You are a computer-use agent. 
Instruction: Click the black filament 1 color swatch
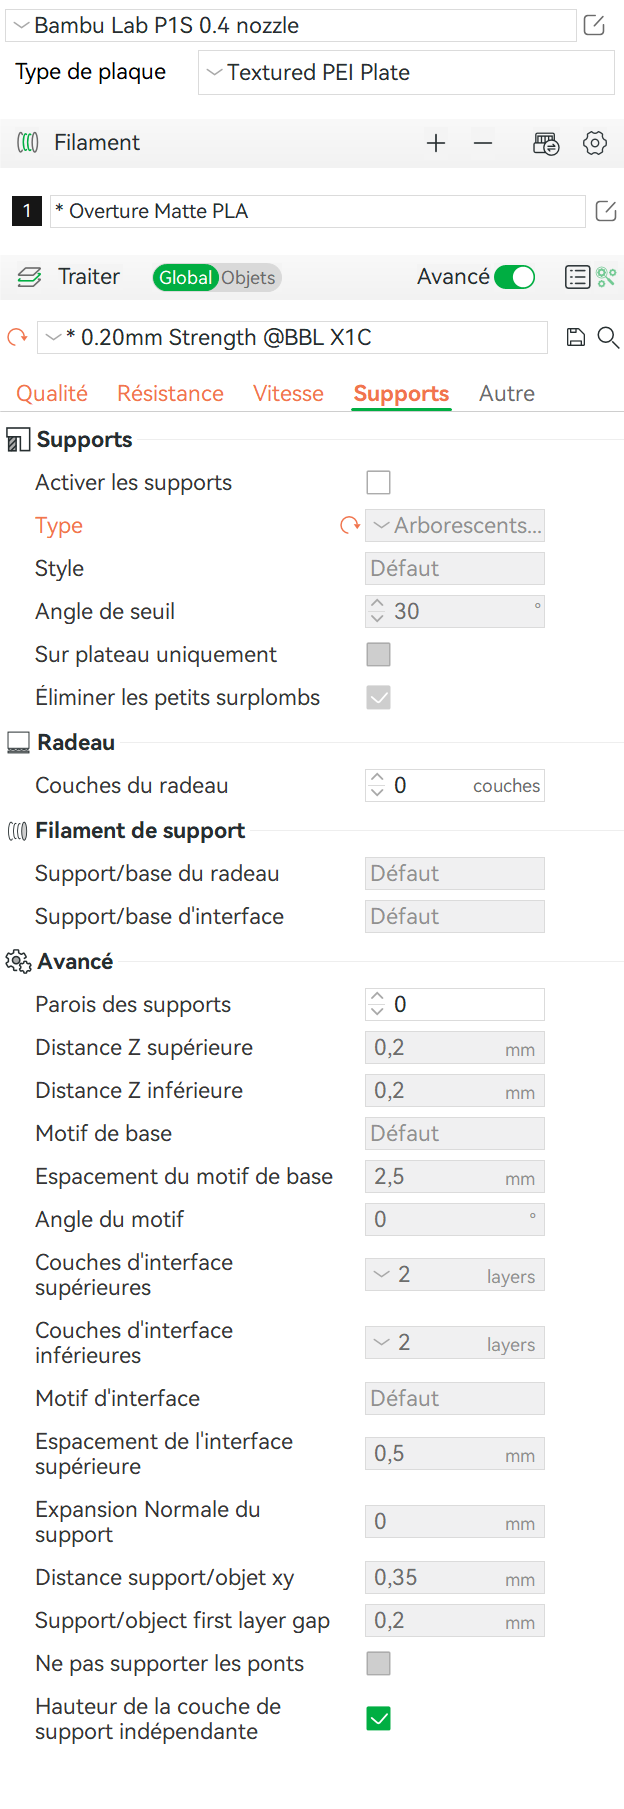(x=27, y=211)
